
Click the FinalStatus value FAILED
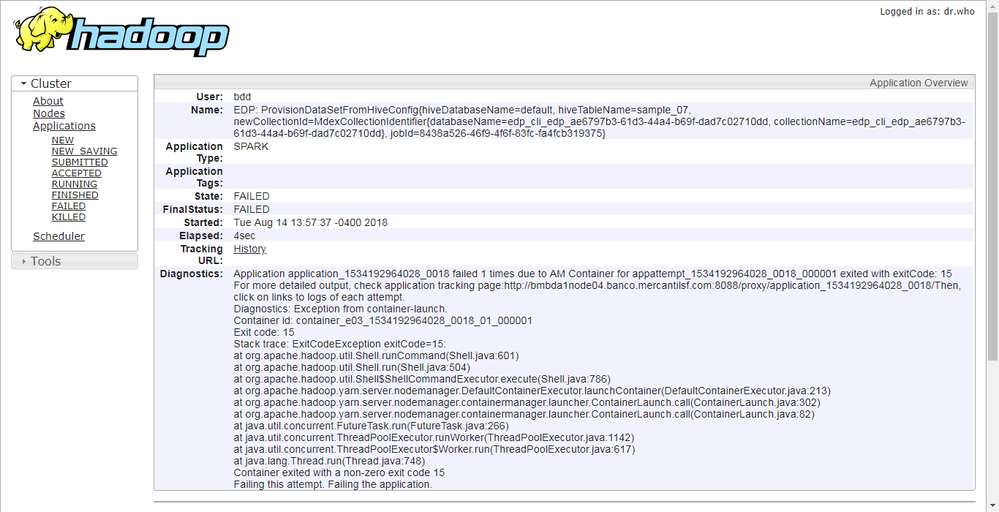[x=252, y=209]
